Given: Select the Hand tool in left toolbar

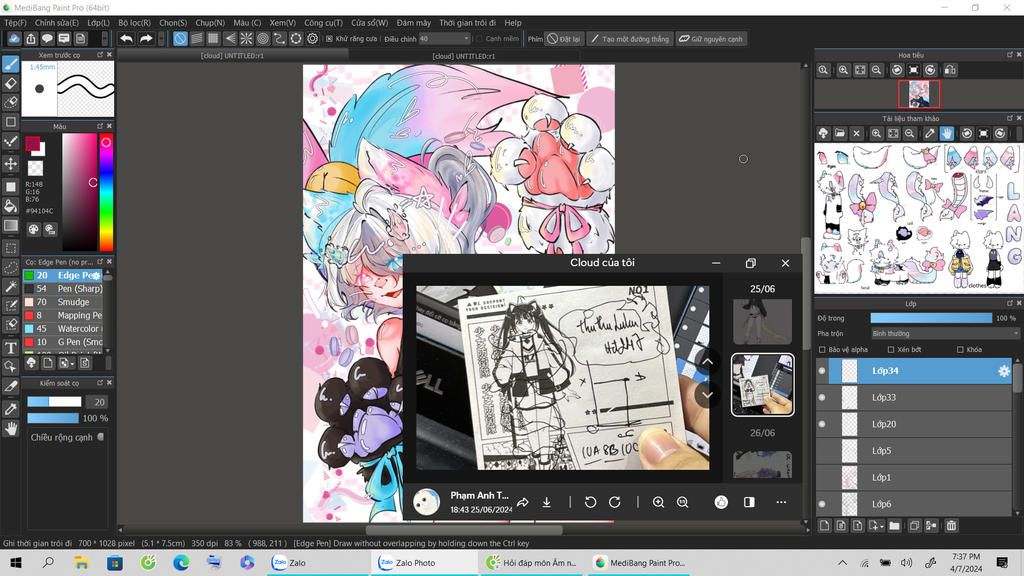Looking at the screenshot, I should pos(10,428).
